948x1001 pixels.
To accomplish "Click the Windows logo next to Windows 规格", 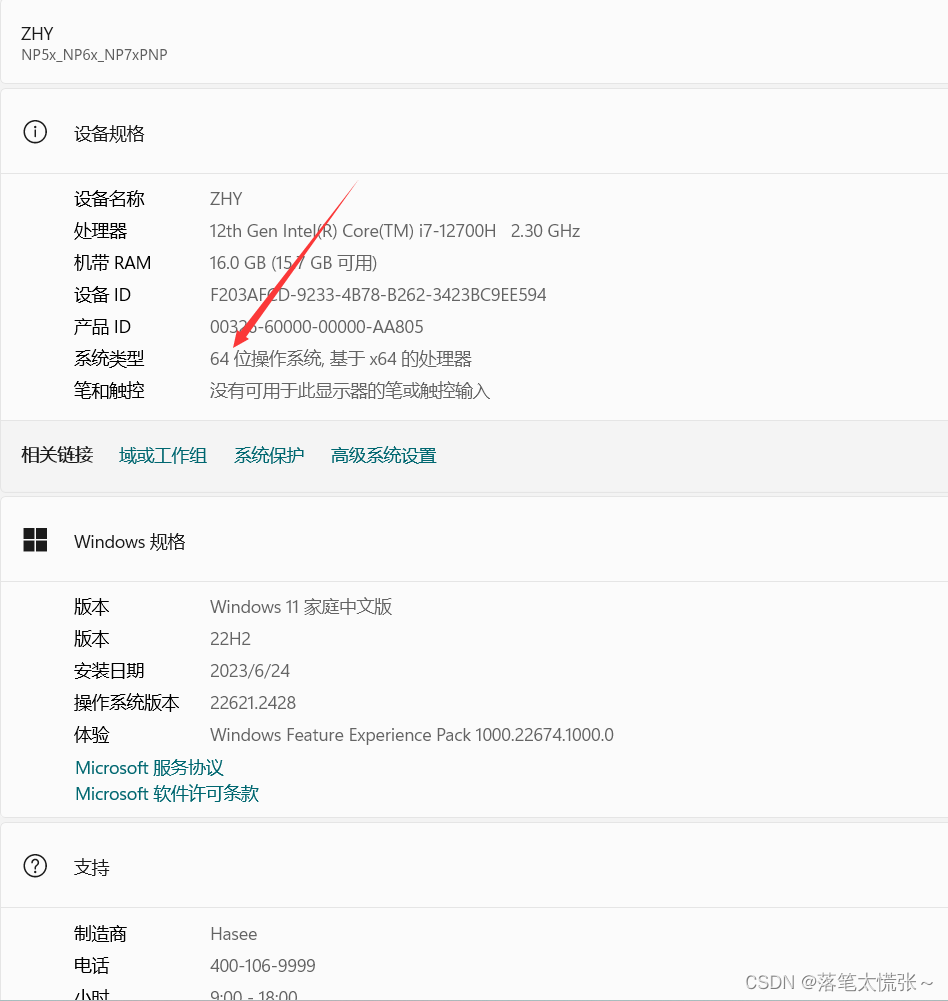I will [x=35, y=540].
